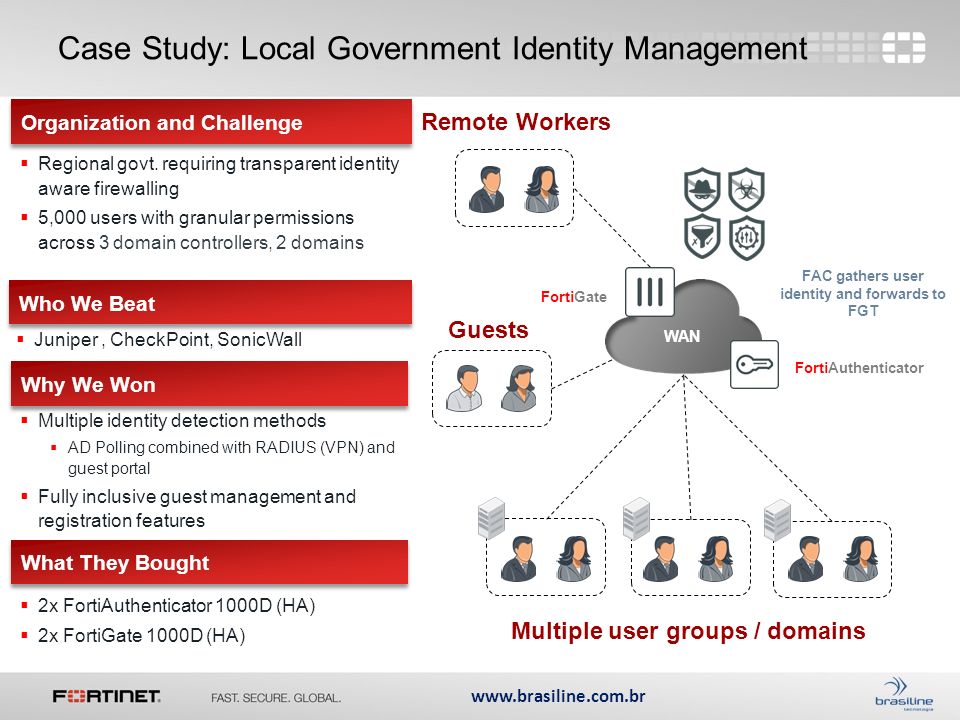Select the female Remote Workers user icon

(542, 189)
